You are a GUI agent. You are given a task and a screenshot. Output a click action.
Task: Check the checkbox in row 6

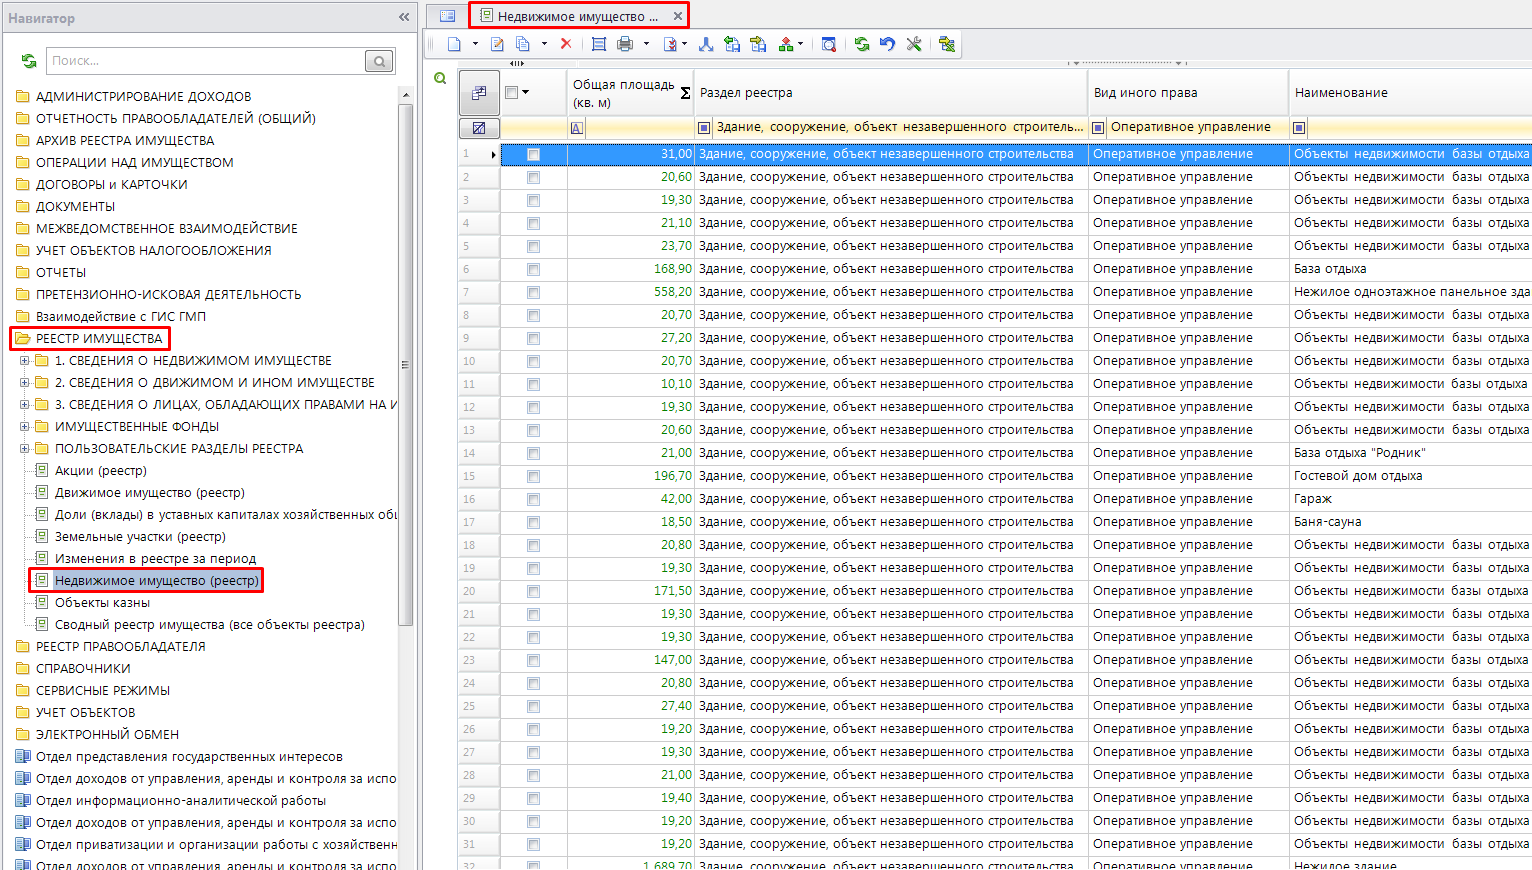coord(533,269)
